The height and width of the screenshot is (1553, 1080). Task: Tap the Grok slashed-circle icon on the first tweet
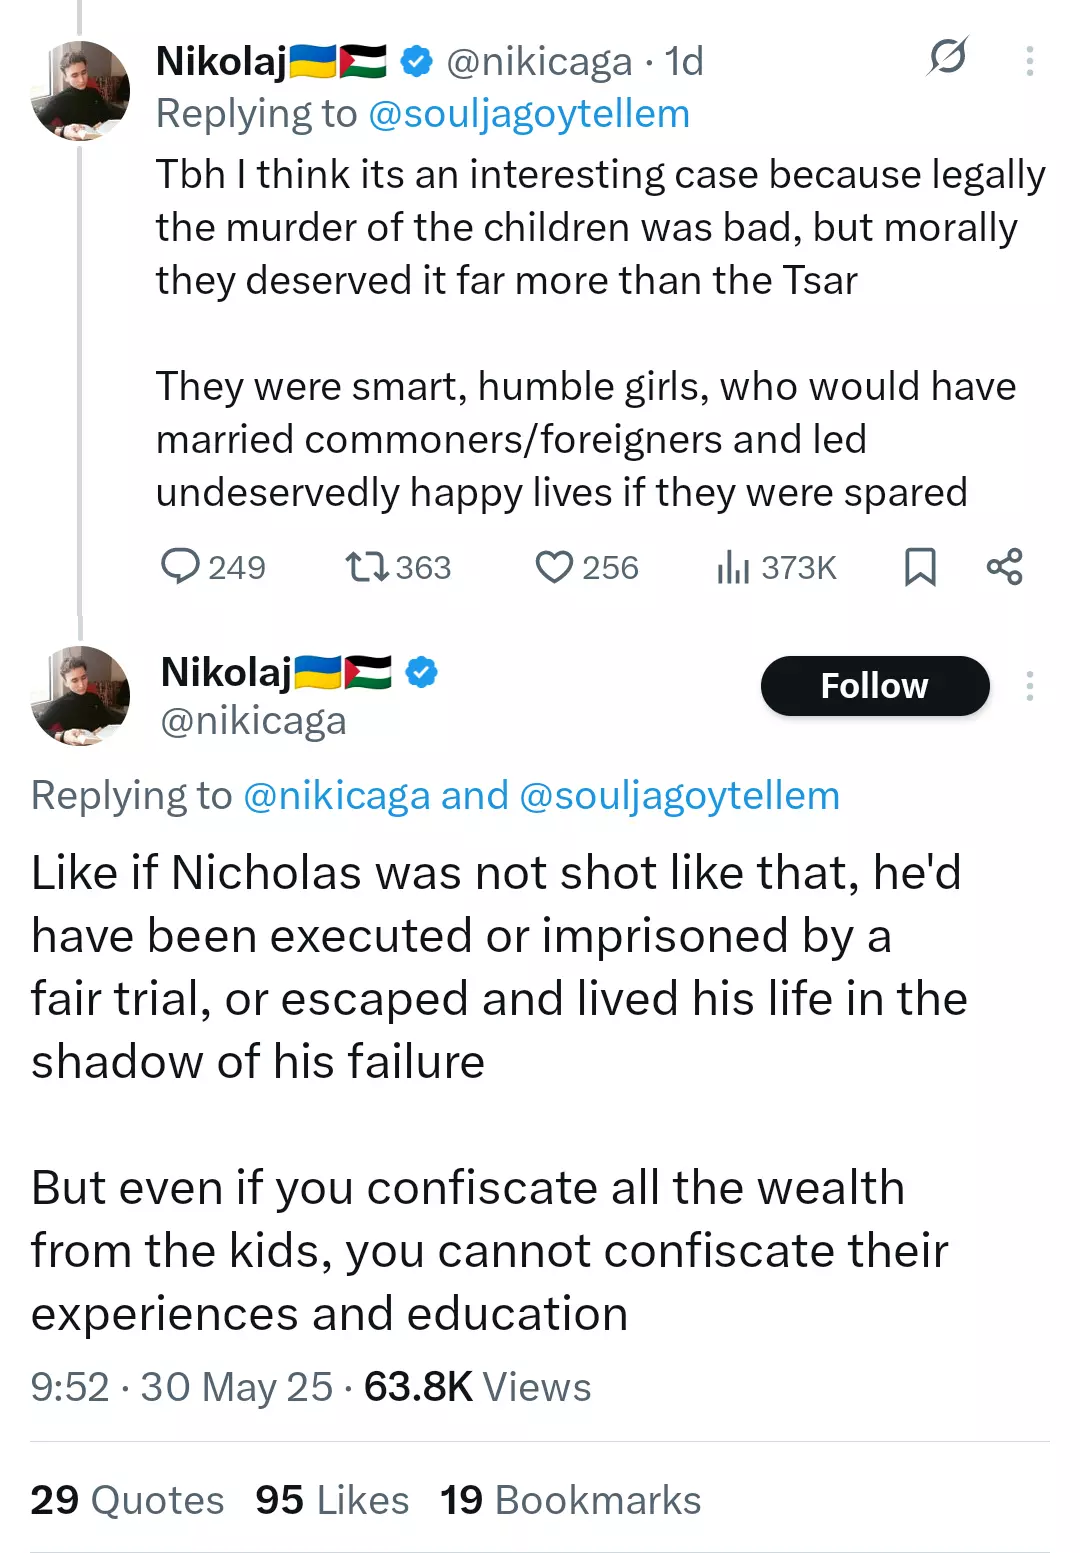(x=947, y=56)
